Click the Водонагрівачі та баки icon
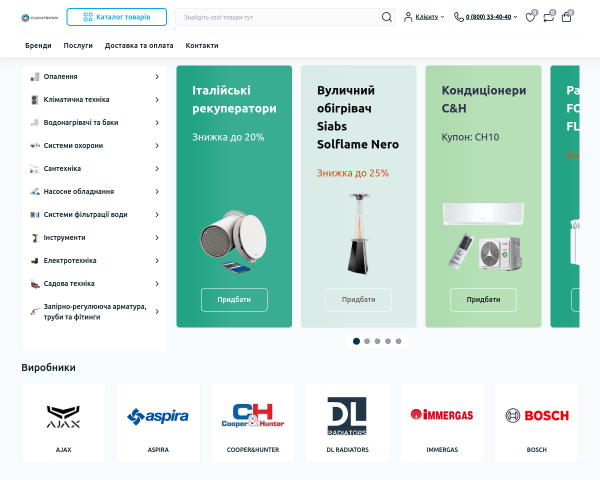 tap(35, 122)
